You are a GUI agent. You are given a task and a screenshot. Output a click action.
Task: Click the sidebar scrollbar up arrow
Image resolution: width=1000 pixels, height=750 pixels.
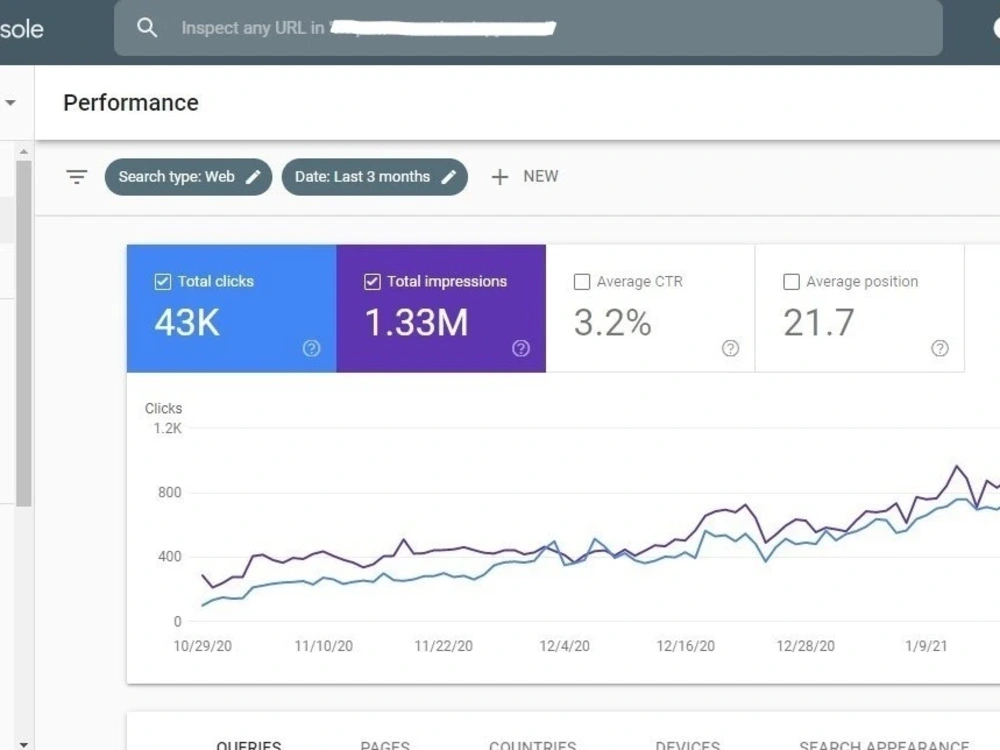[24, 152]
